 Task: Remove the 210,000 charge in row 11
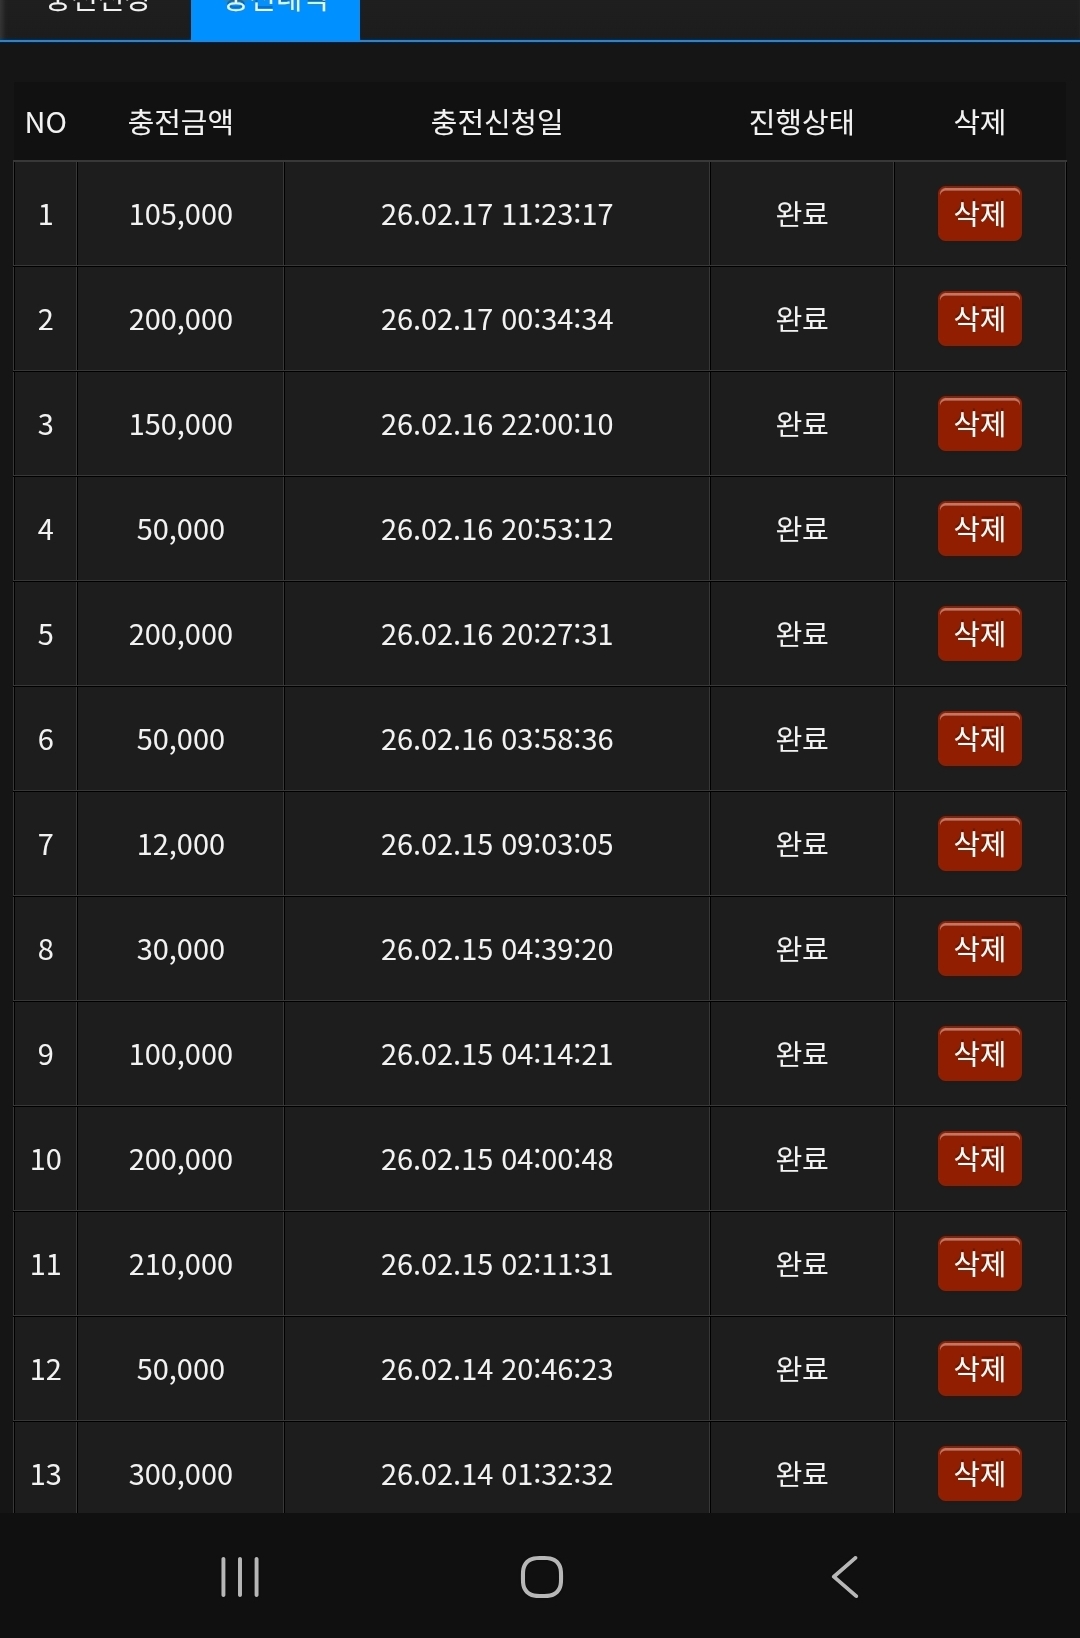979,1264
